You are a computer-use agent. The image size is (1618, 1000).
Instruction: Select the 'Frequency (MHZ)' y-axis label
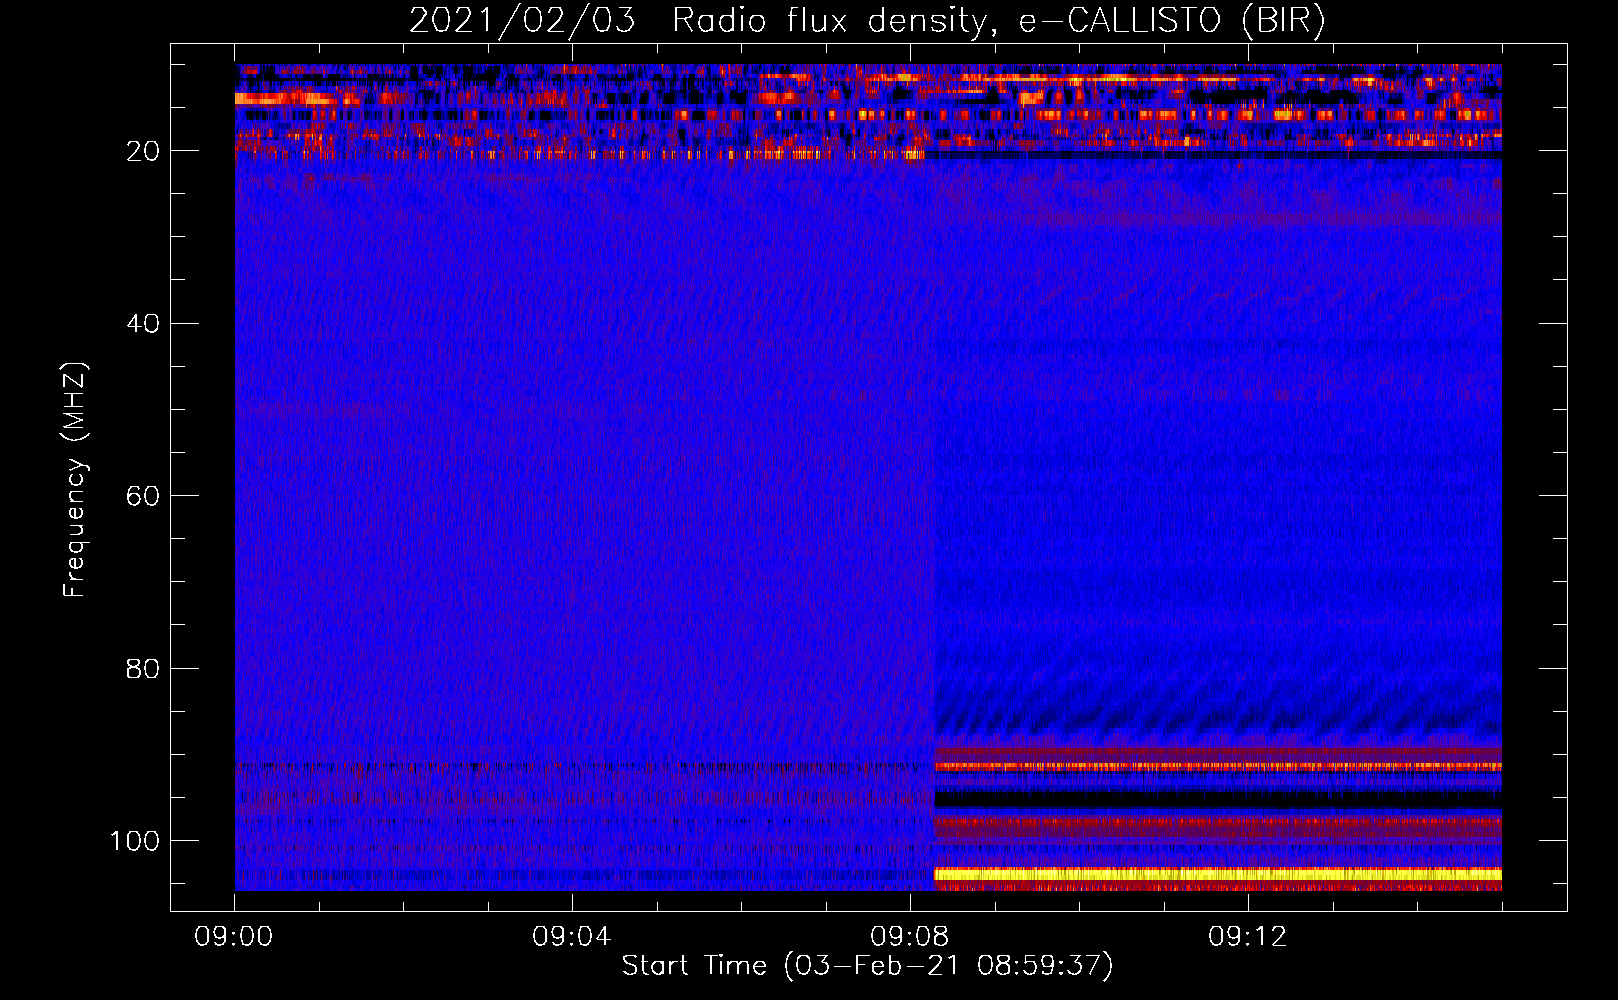75,480
